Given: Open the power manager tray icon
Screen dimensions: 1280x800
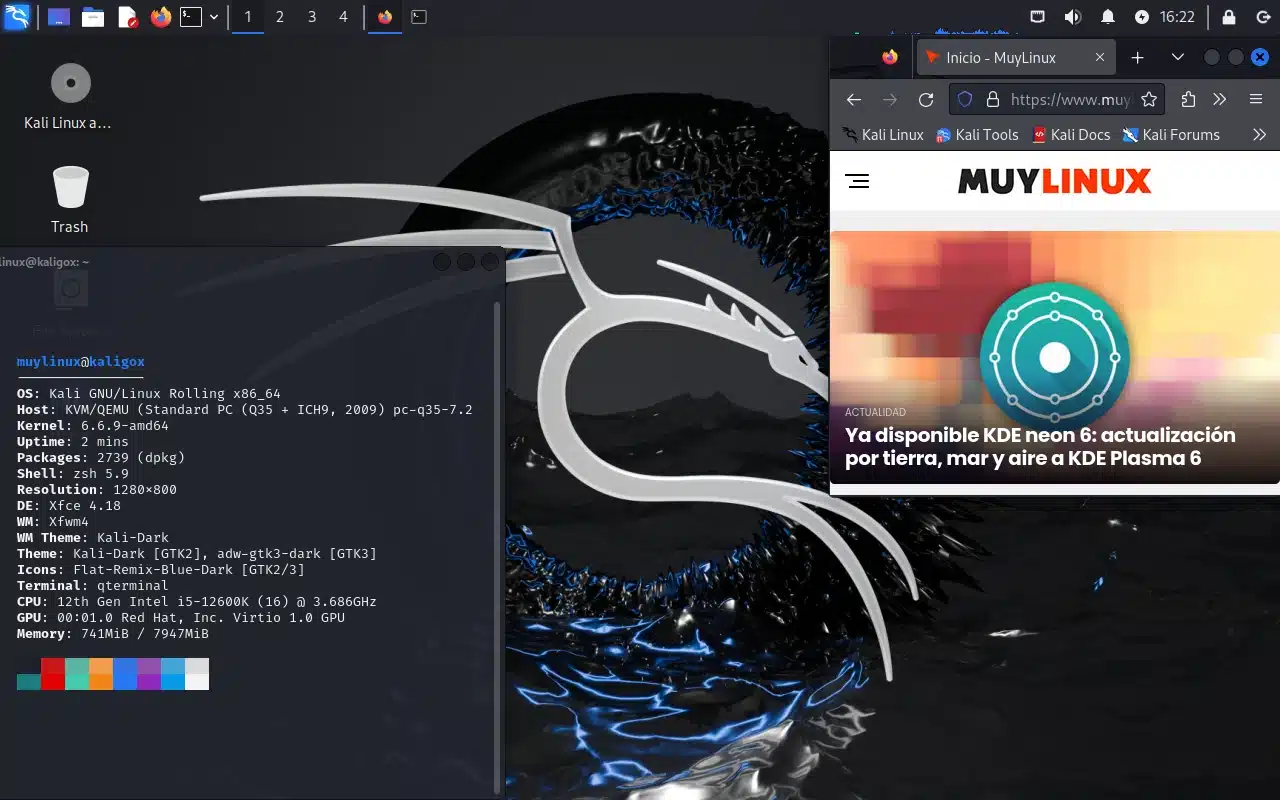Looking at the screenshot, I should [x=1142, y=17].
